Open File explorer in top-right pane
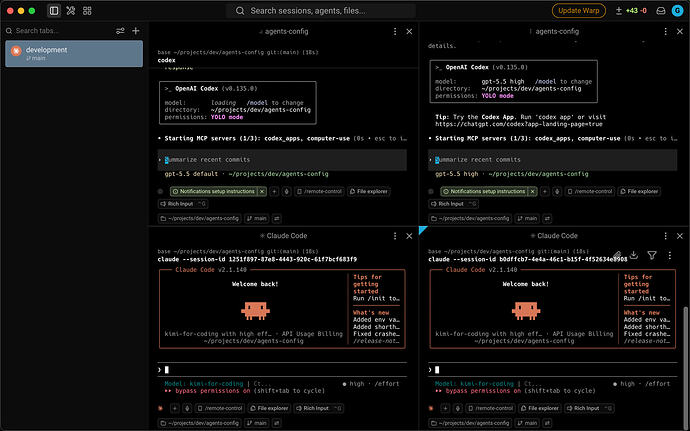The width and height of the screenshot is (690, 431). tap(639, 192)
